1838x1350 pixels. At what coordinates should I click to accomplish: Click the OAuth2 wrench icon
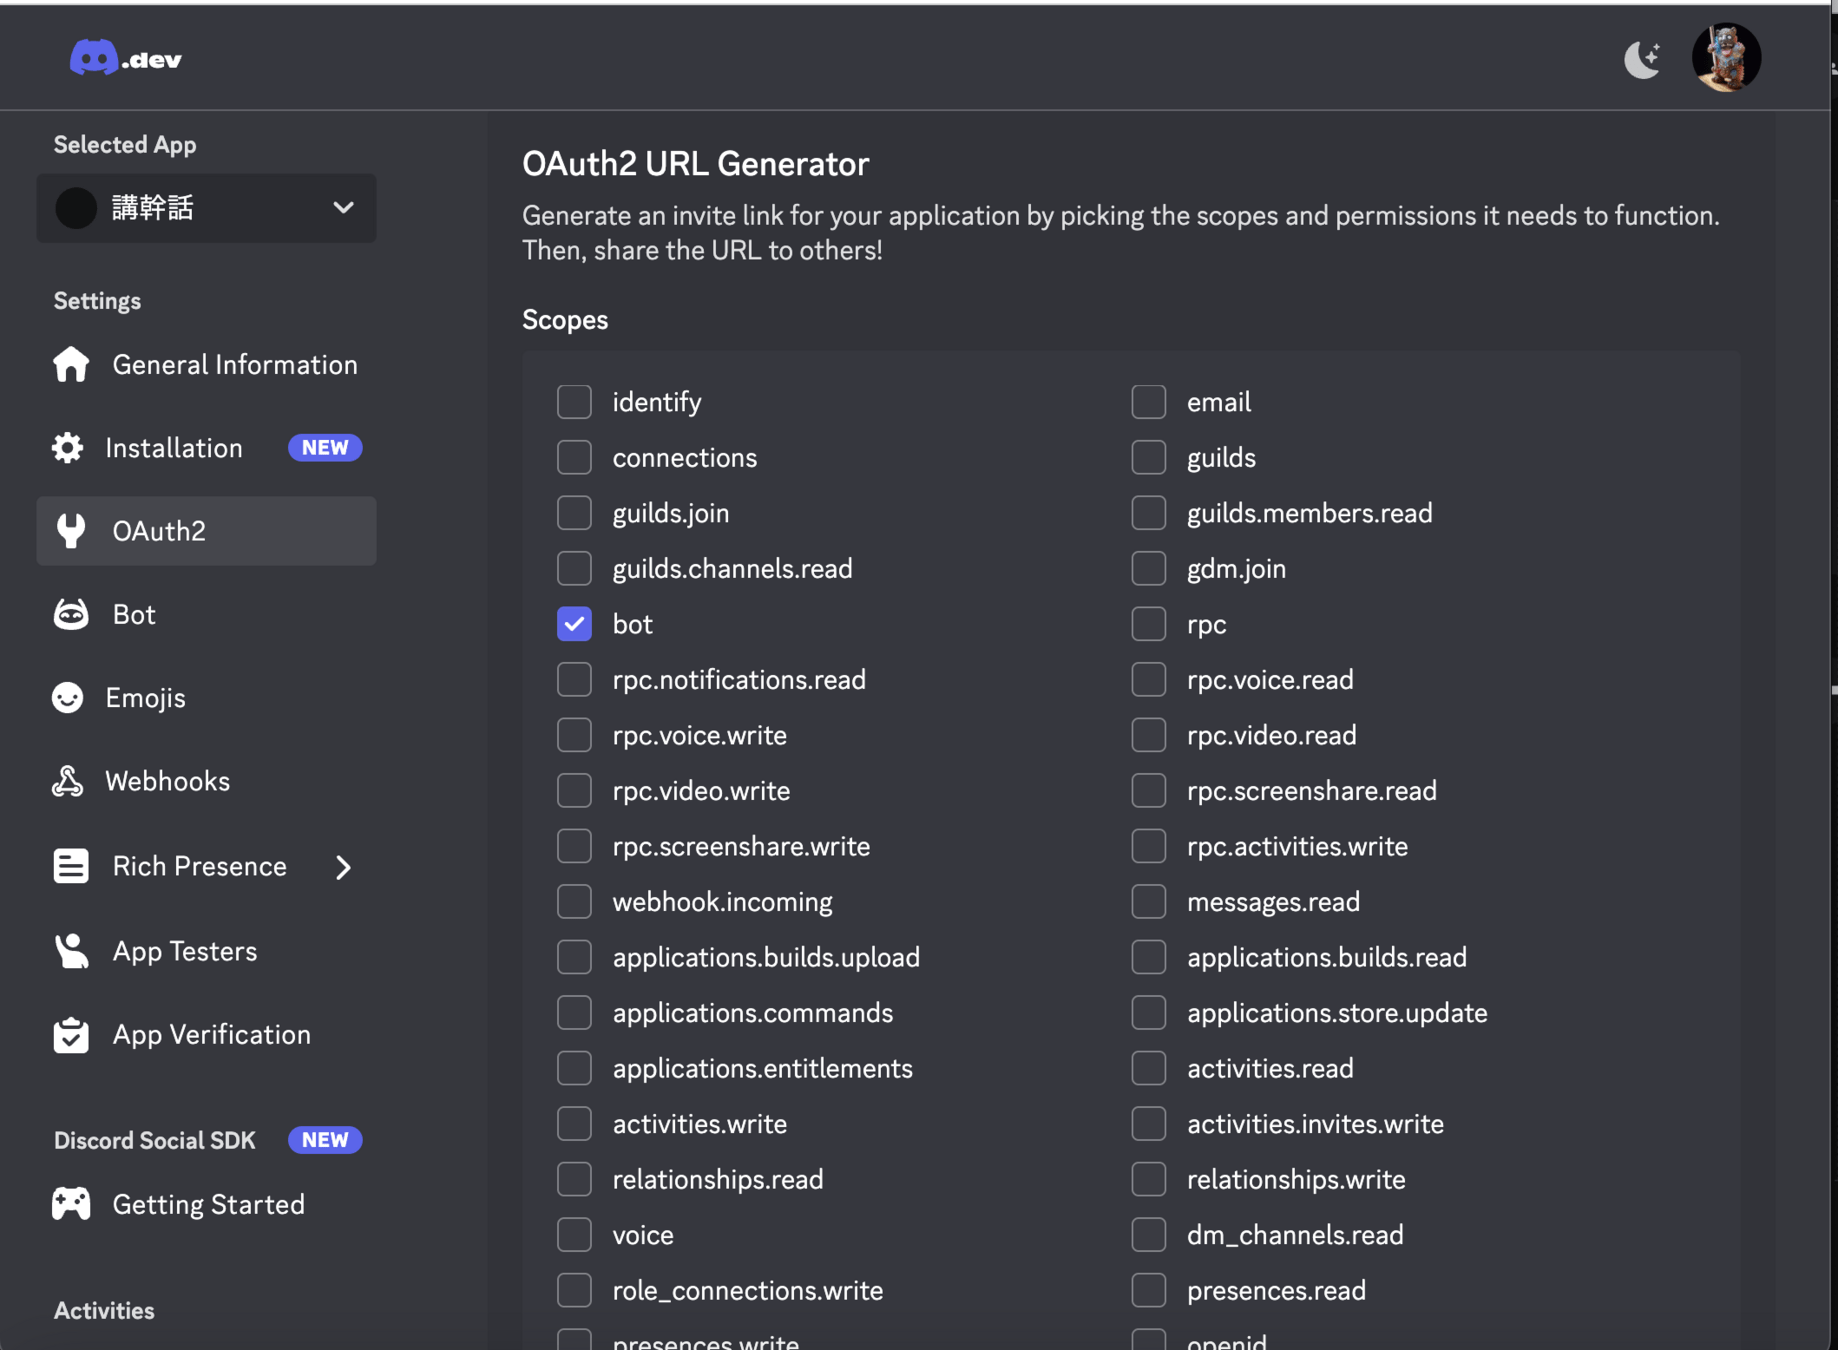[x=71, y=531]
